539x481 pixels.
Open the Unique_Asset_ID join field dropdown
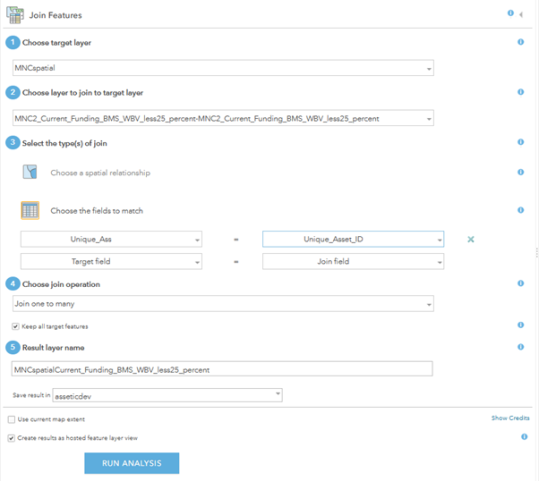pos(353,239)
